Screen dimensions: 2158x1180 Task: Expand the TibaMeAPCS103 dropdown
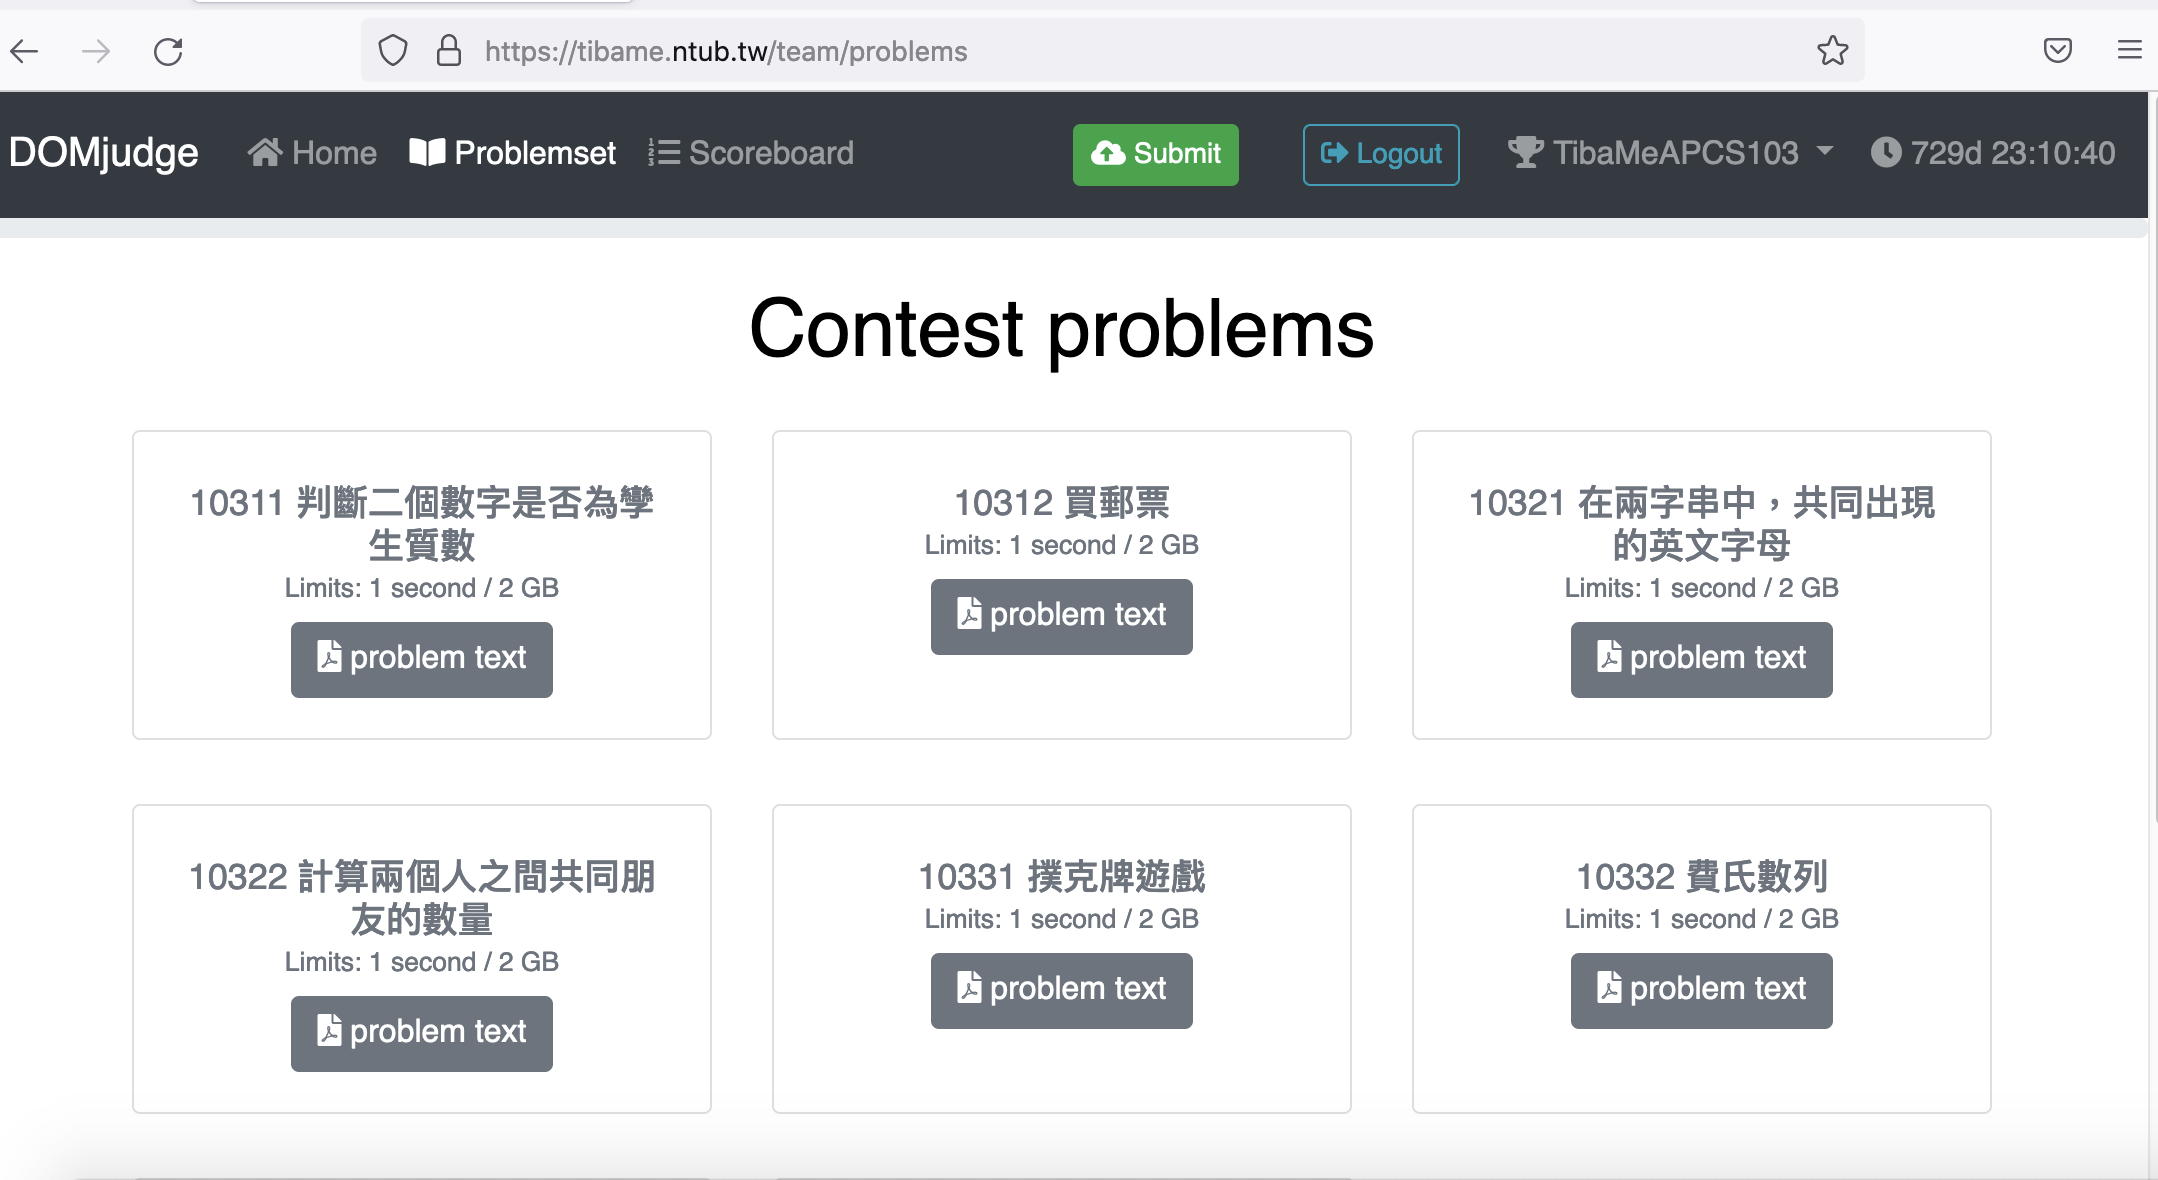pos(1824,153)
